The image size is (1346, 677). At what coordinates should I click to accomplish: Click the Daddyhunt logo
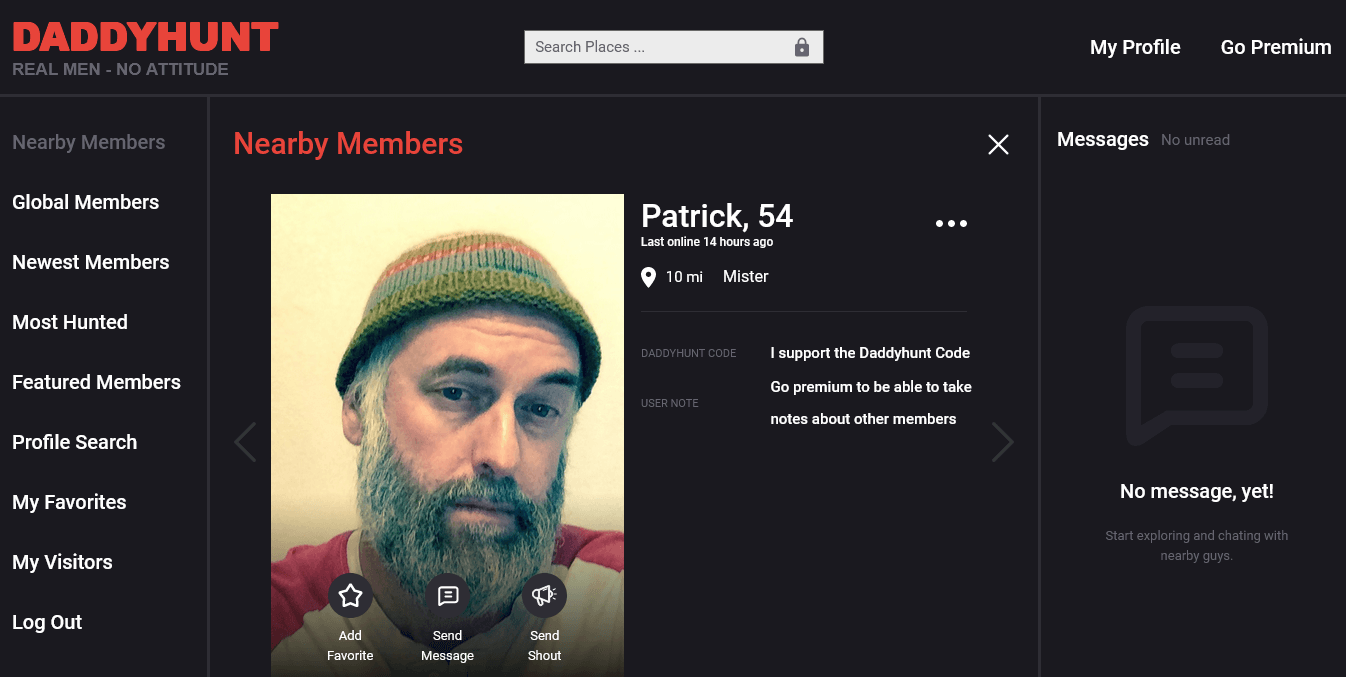146,38
